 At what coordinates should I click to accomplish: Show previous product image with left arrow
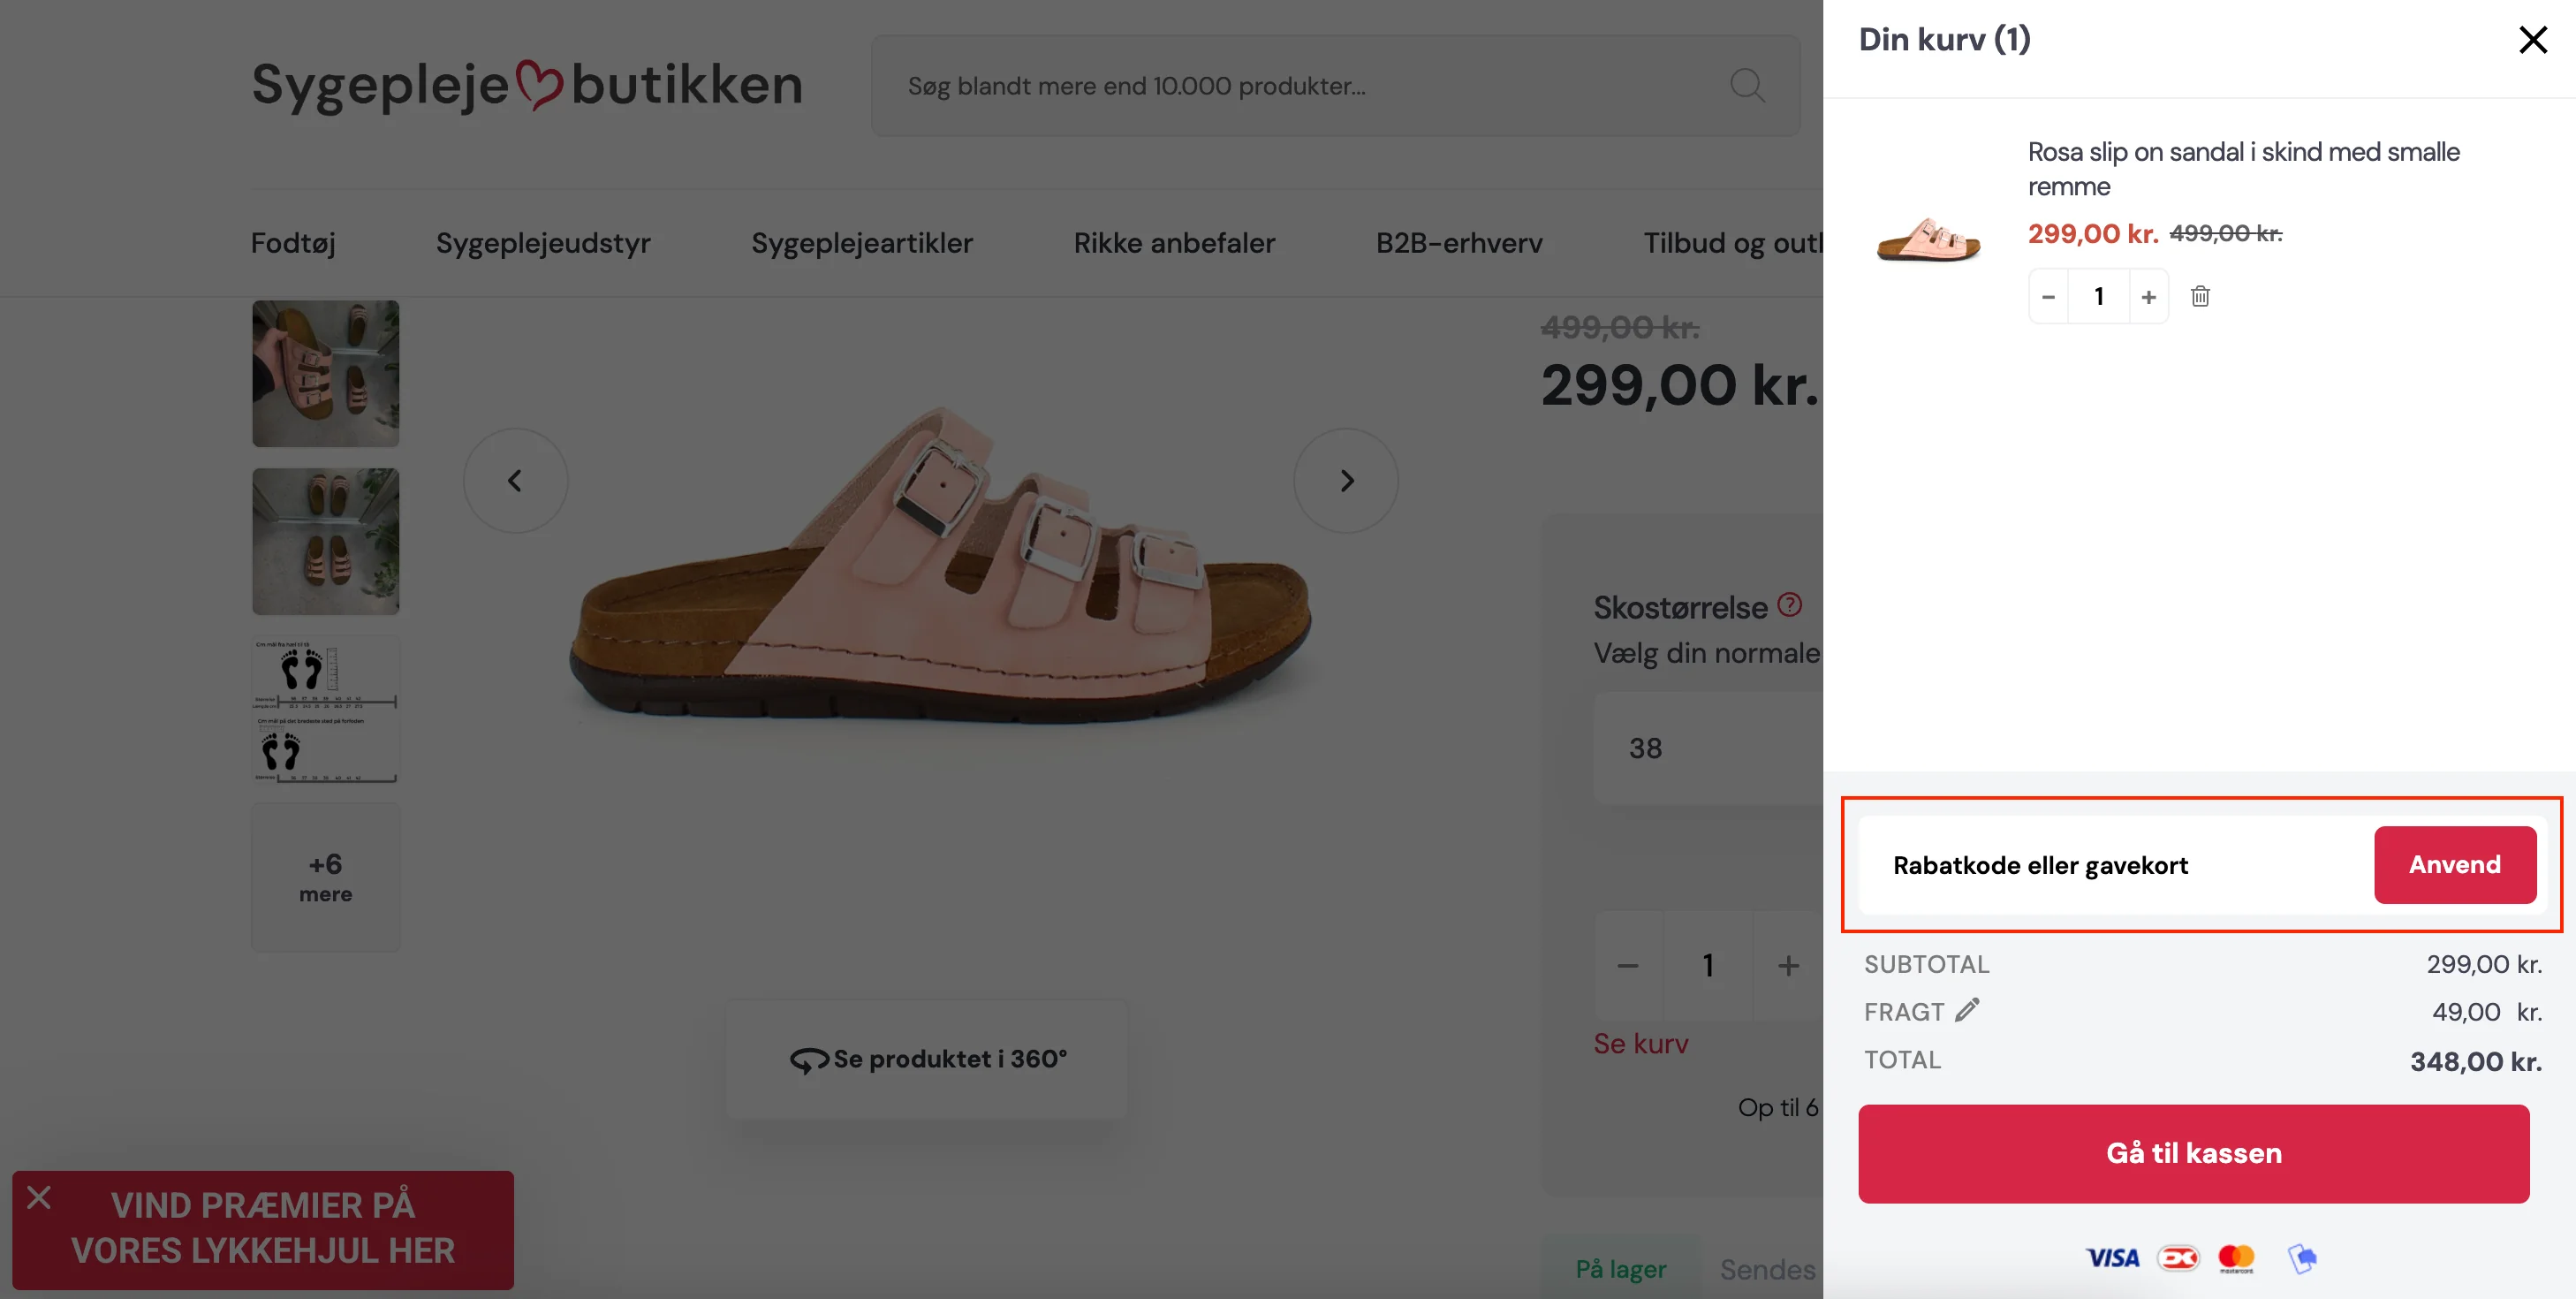point(516,480)
